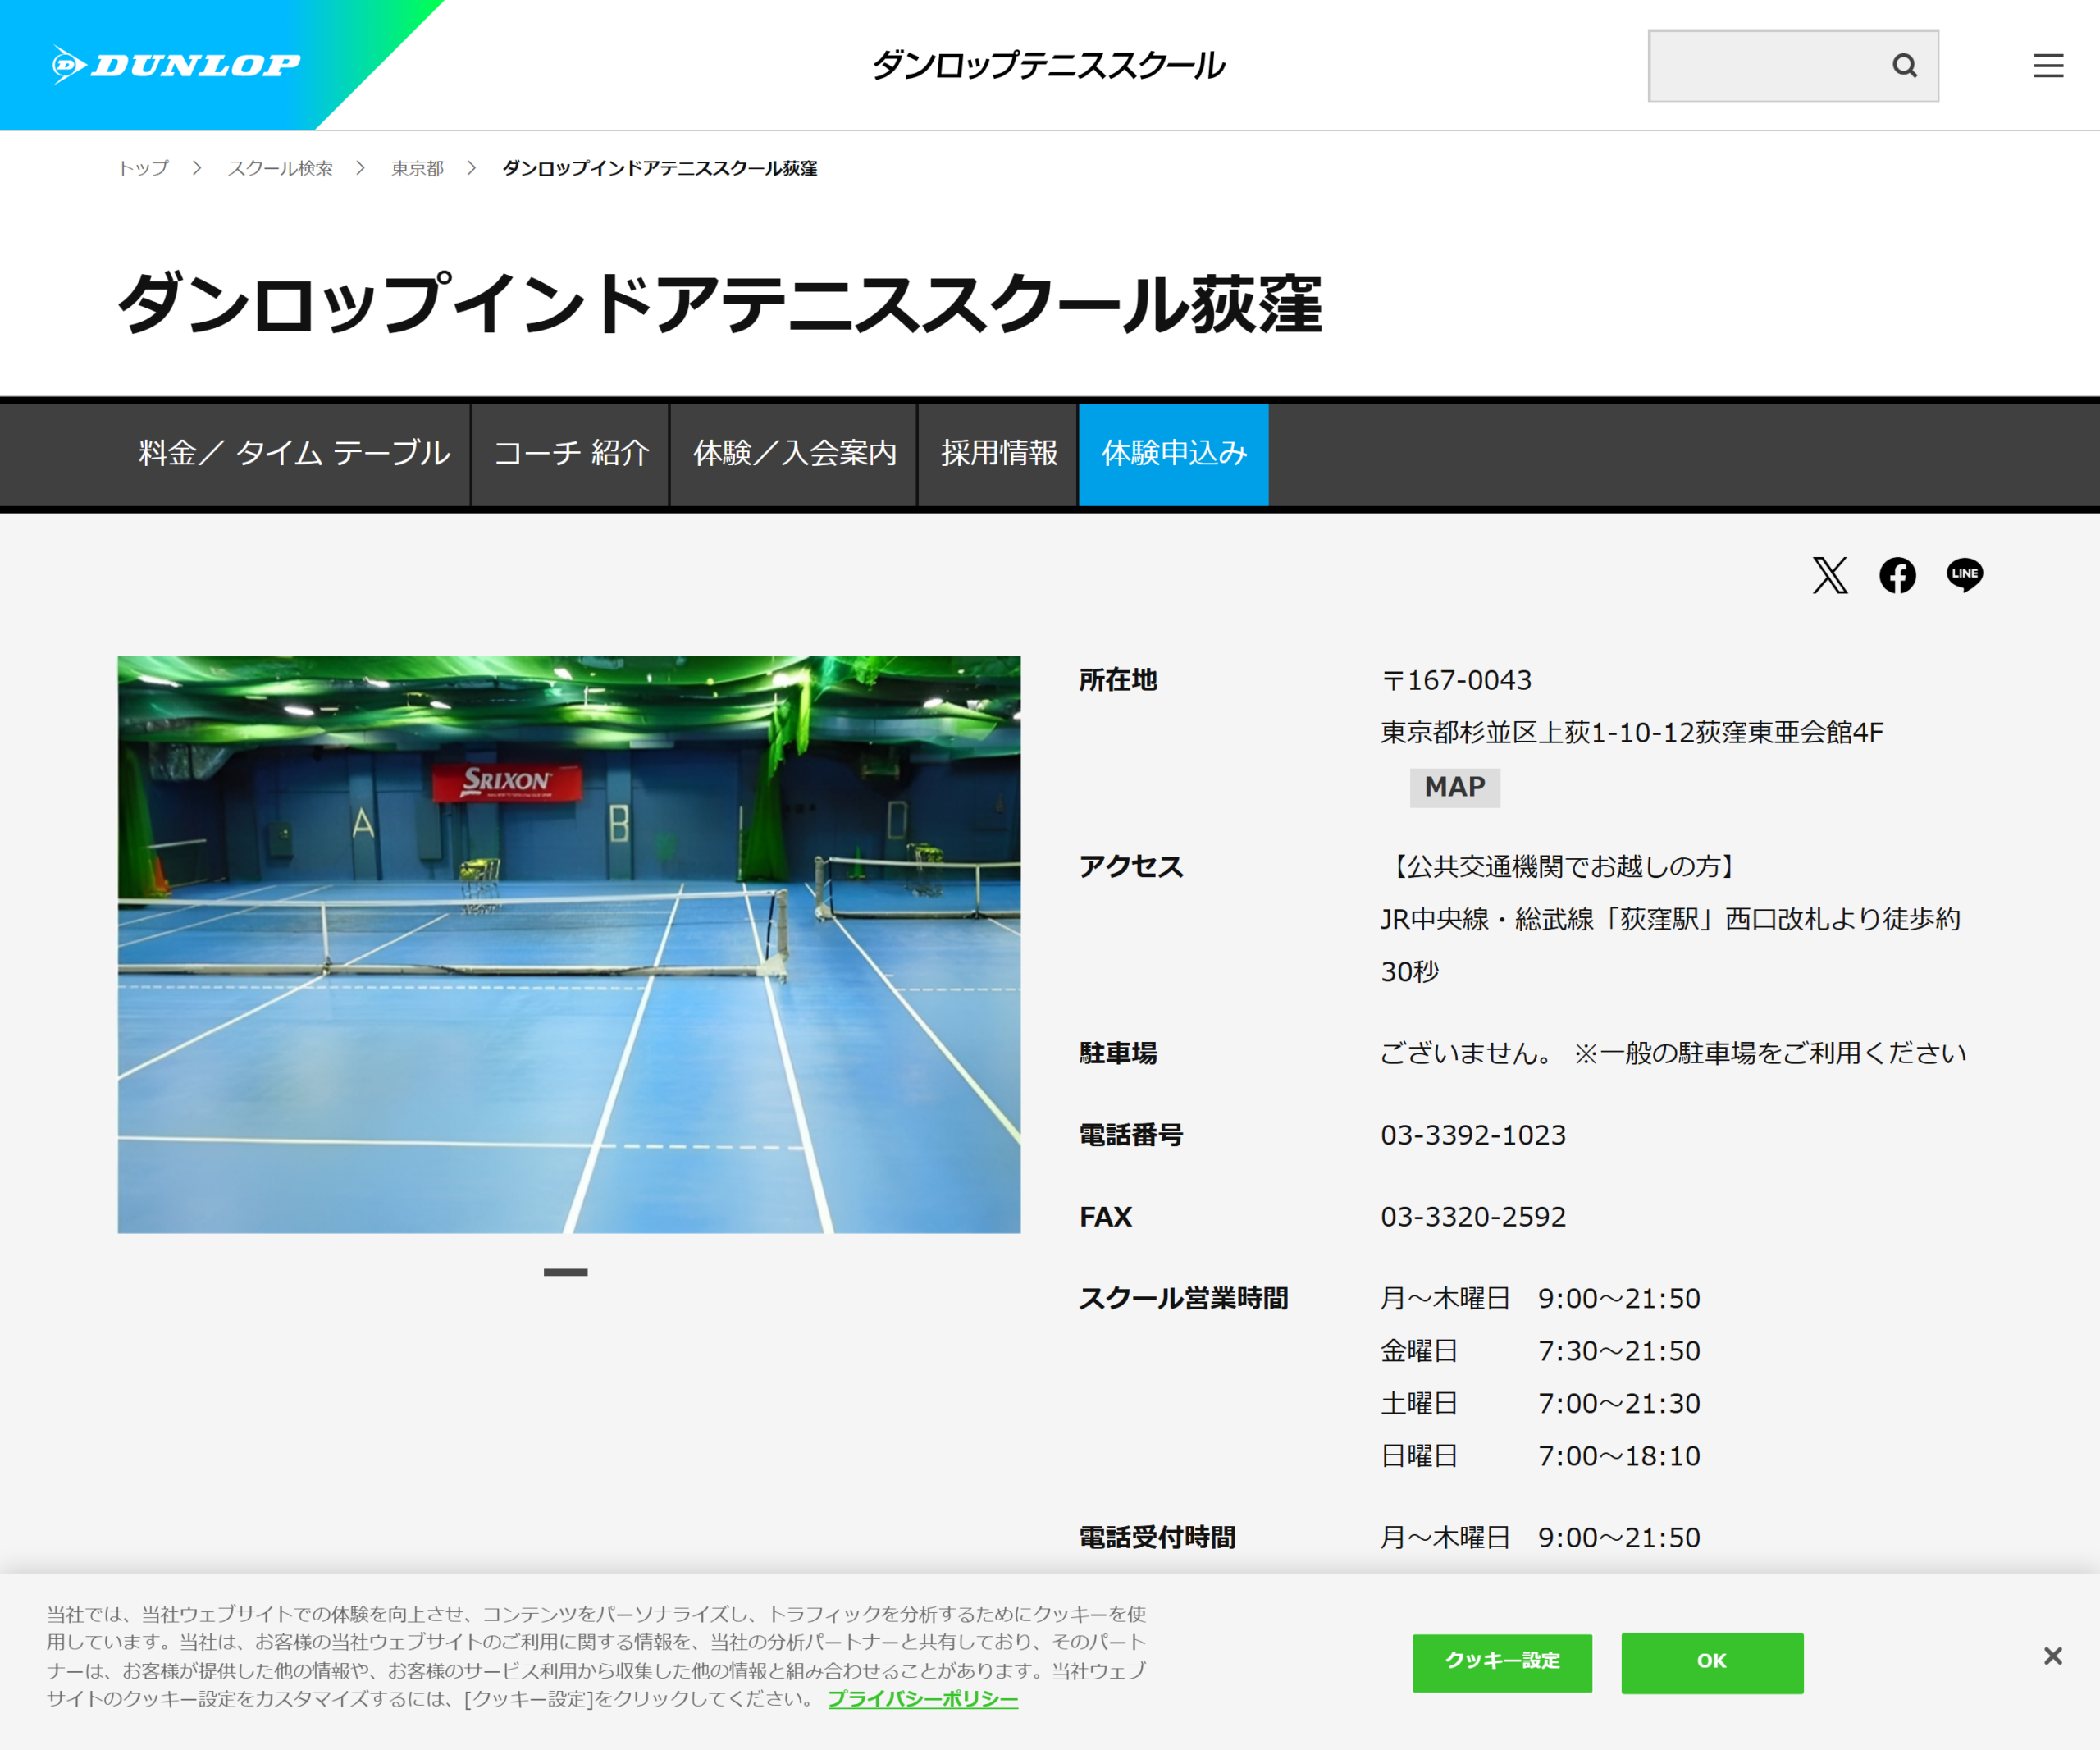
Task: Click the 金曜日 7:30～21:50 hours row
Action: [x=1540, y=1351]
